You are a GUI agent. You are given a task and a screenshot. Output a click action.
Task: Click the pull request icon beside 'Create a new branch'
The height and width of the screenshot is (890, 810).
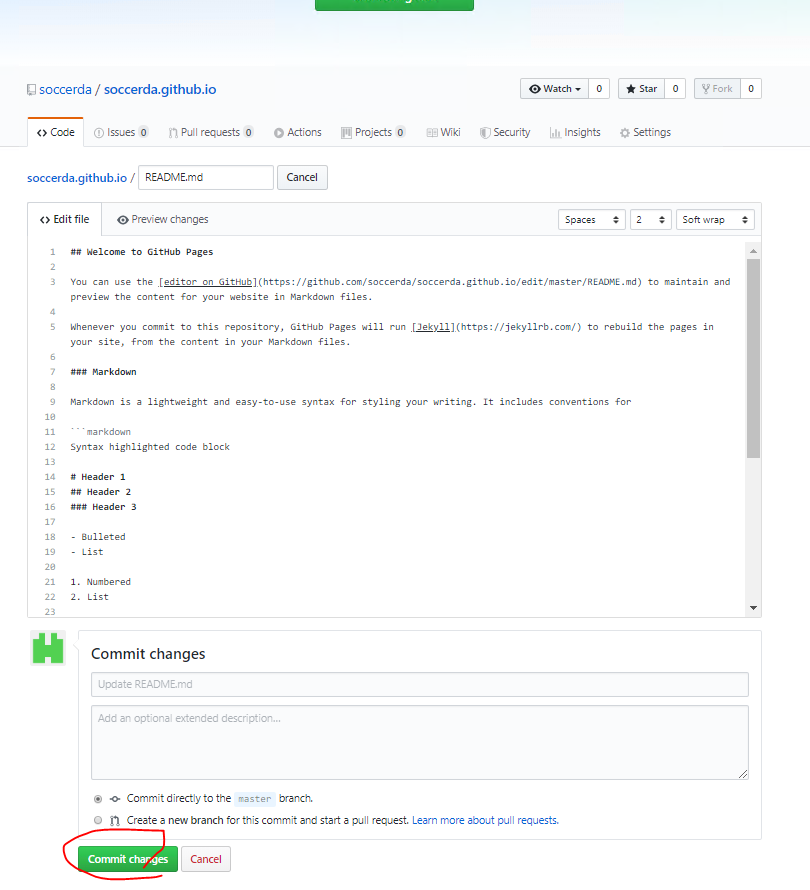[x=115, y=821]
